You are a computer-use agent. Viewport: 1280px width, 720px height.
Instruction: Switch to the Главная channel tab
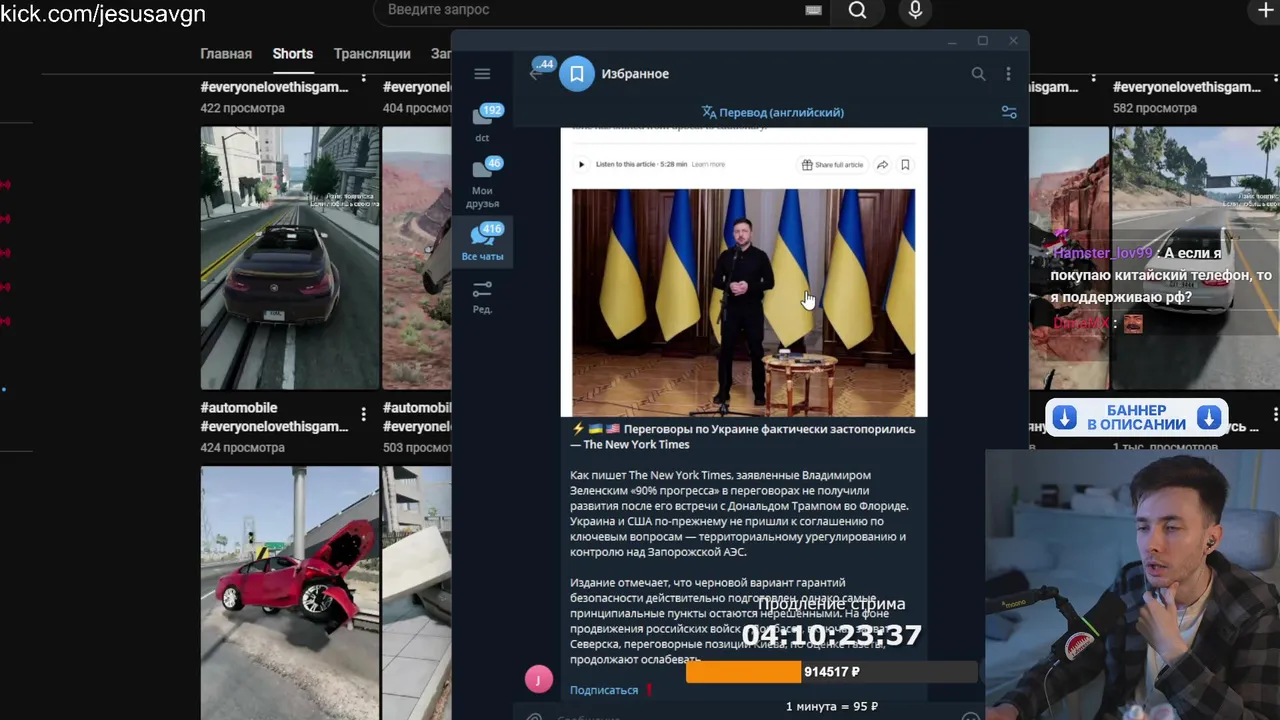[226, 54]
